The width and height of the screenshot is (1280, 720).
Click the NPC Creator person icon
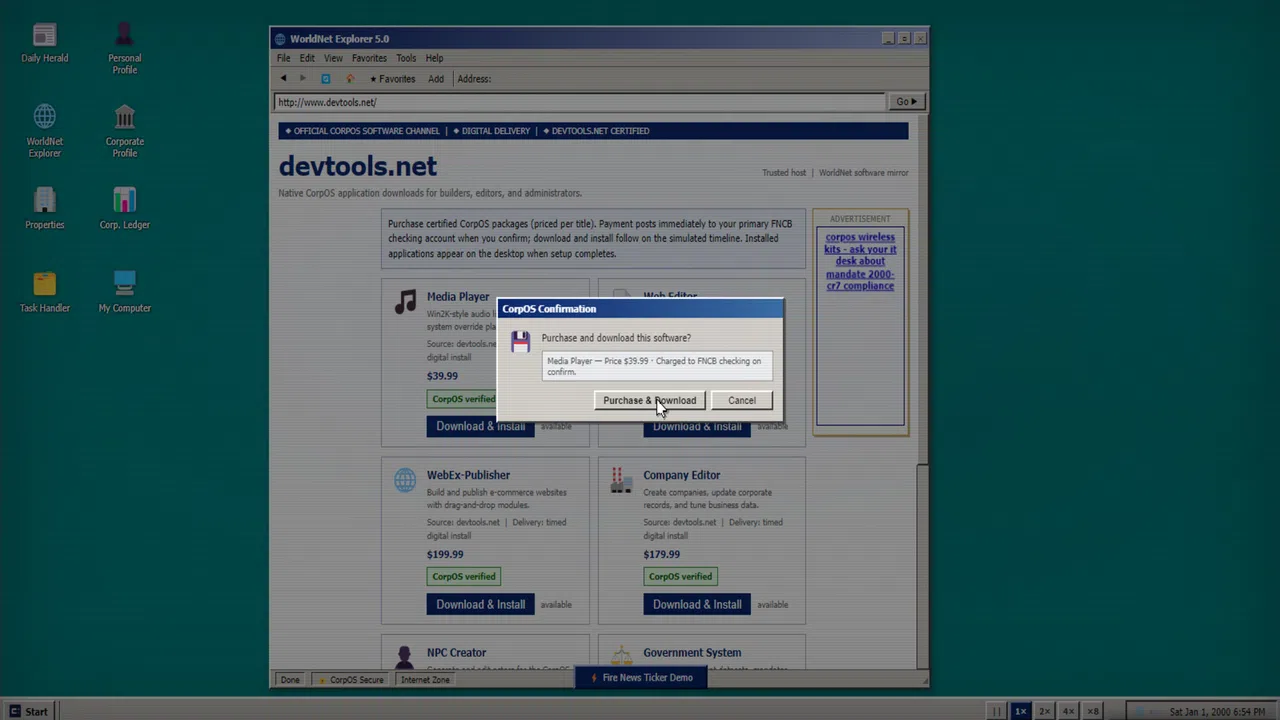point(405,657)
